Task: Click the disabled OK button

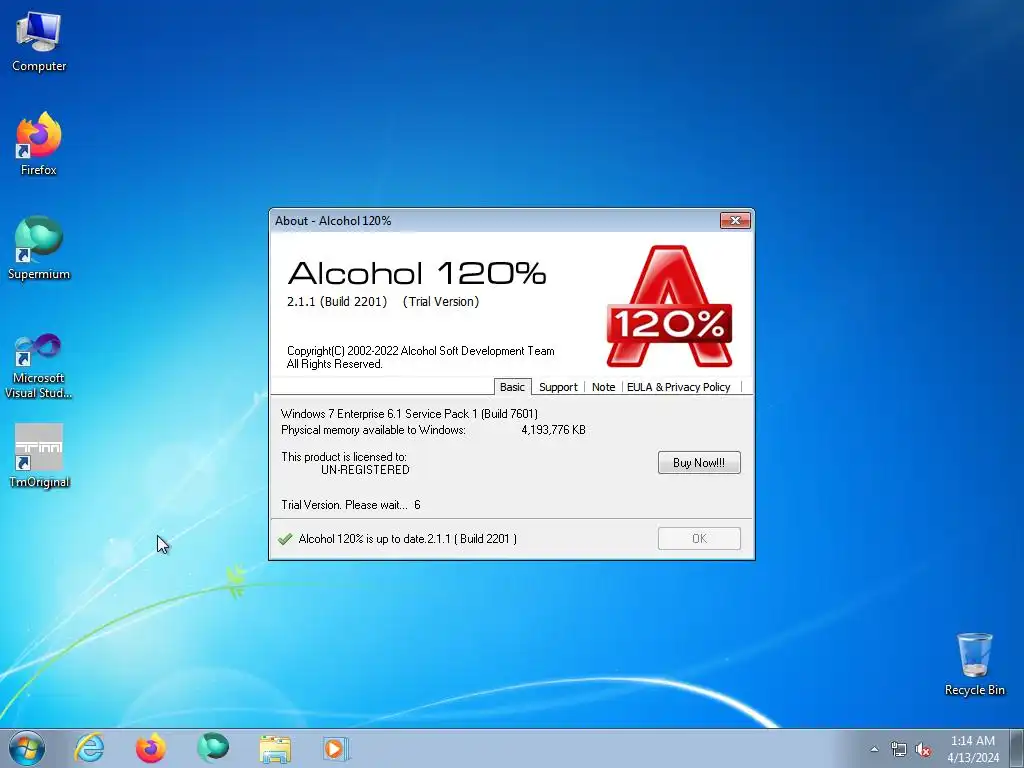Action: pos(699,538)
